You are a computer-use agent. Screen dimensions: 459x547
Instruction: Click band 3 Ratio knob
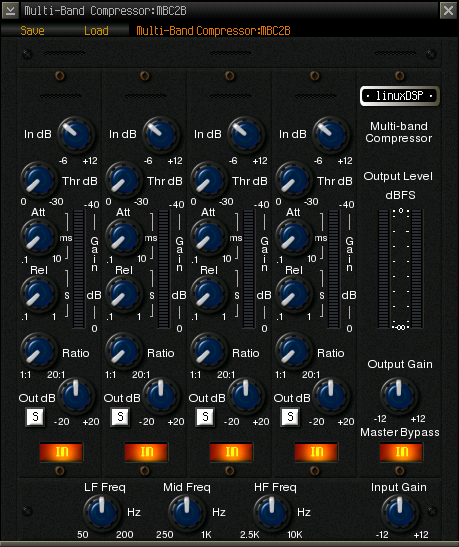(x=209, y=352)
